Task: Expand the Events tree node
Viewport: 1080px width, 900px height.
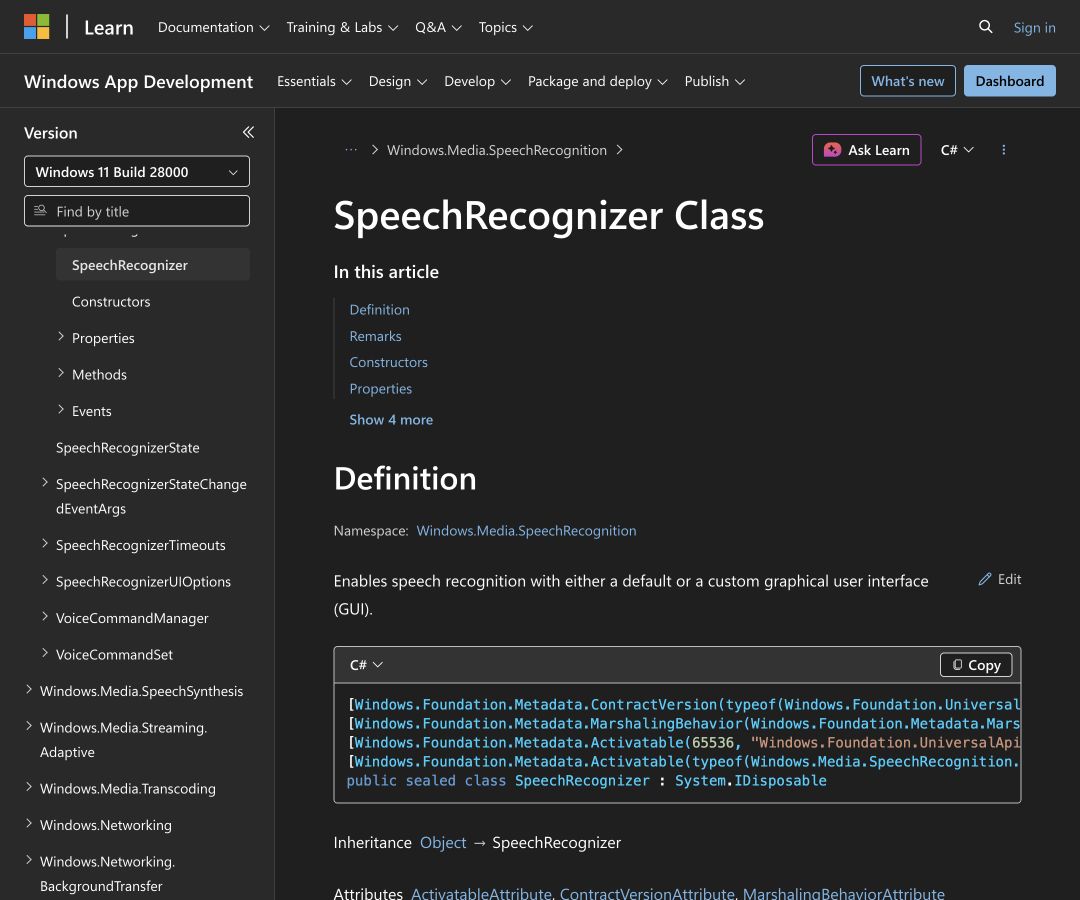Action: point(61,410)
